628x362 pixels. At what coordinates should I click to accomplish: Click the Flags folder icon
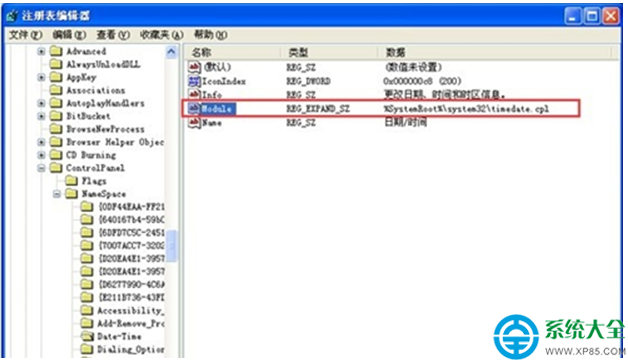click(x=71, y=181)
